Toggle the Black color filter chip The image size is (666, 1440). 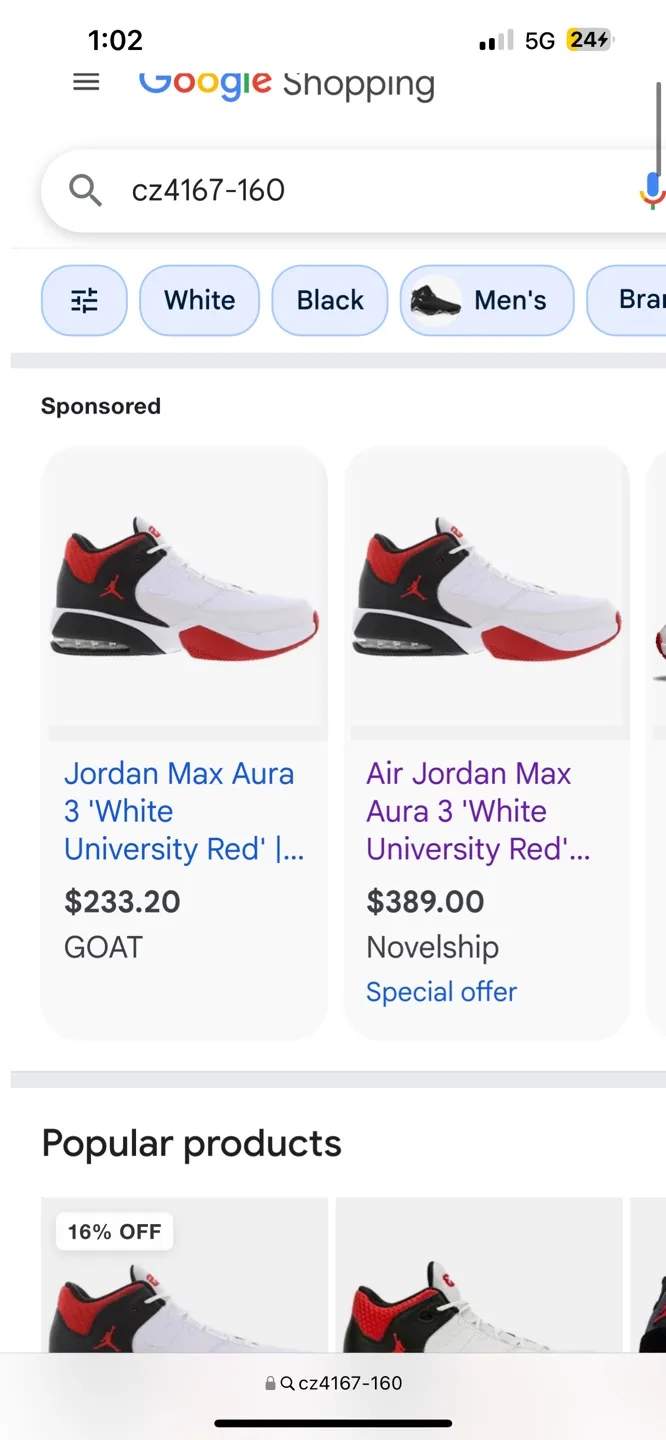[x=329, y=300]
